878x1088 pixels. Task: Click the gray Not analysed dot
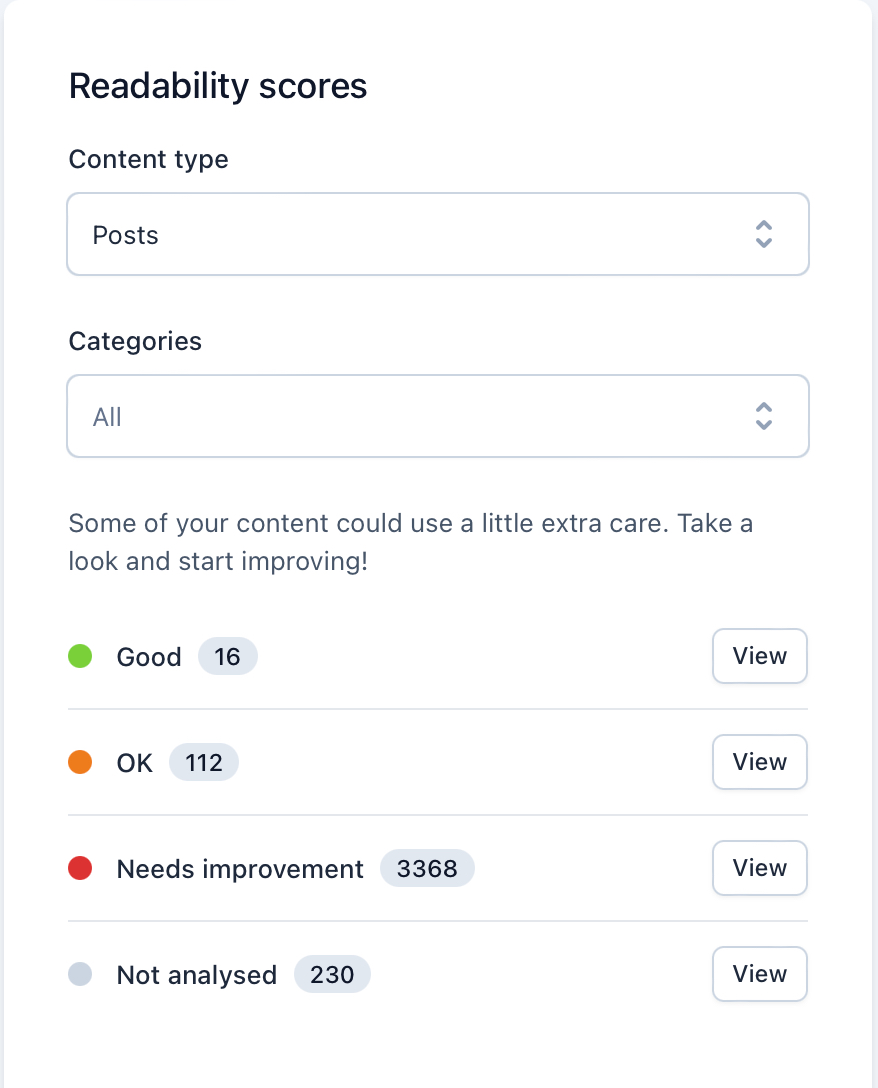(80, 975)
